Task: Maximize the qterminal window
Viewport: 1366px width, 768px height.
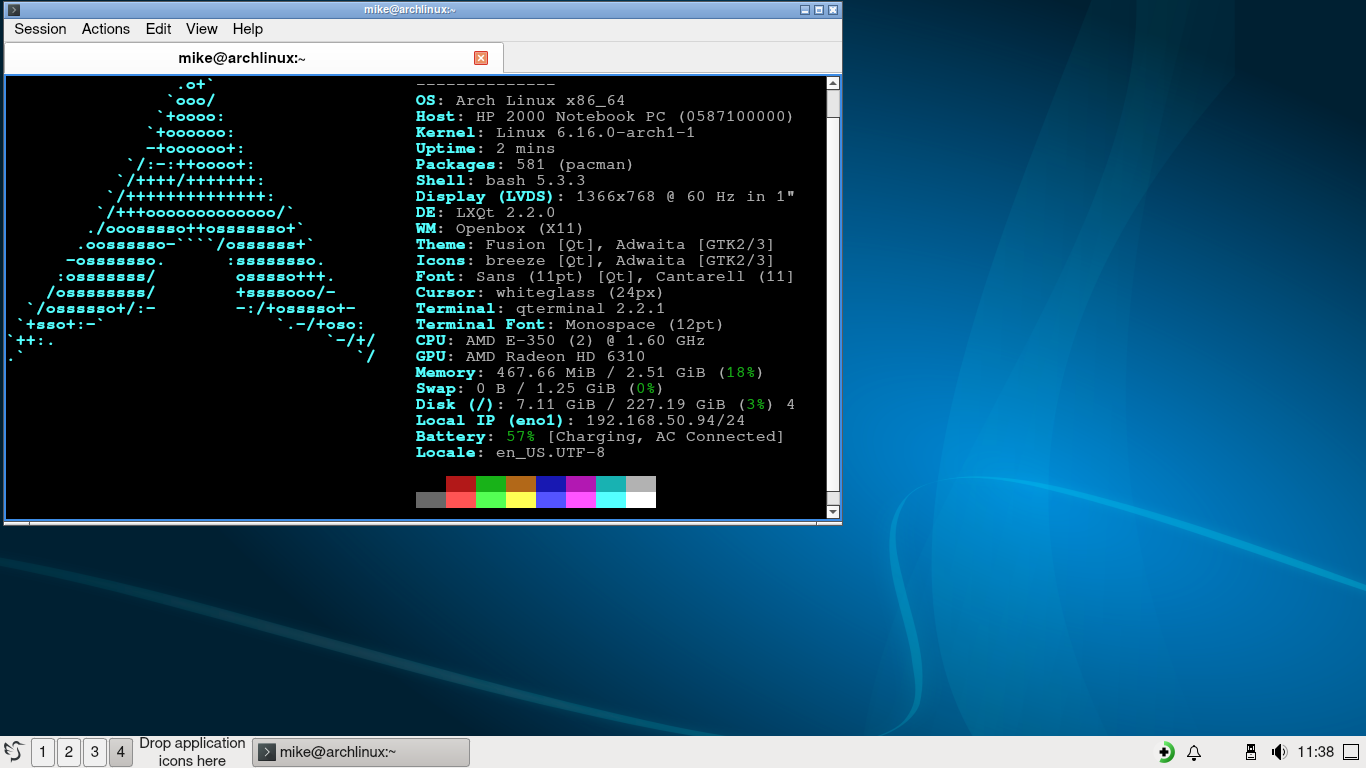Action: (x=819, y=9)
